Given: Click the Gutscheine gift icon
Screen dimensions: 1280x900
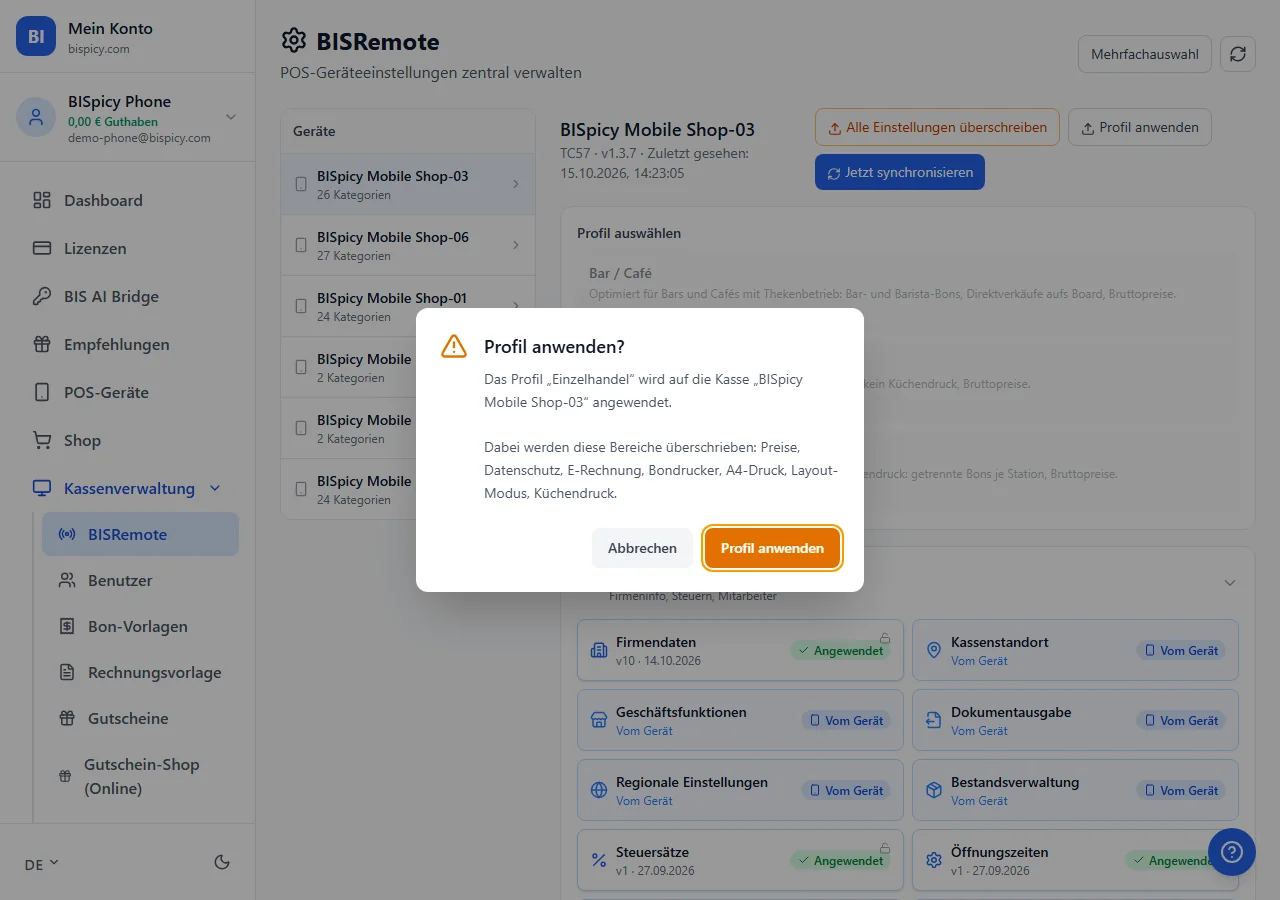Looking at the screenshot, I should pyautogui.click(x=67, y=718).
